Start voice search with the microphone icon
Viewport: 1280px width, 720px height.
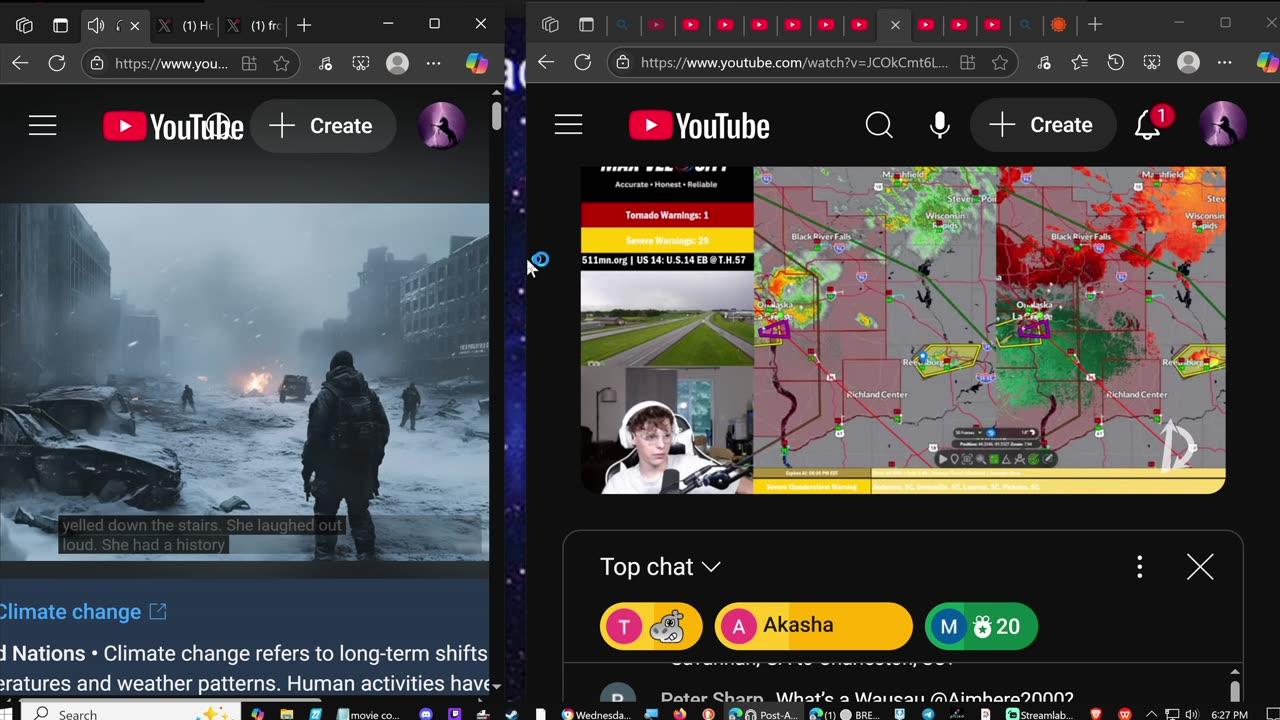point(939,125)
